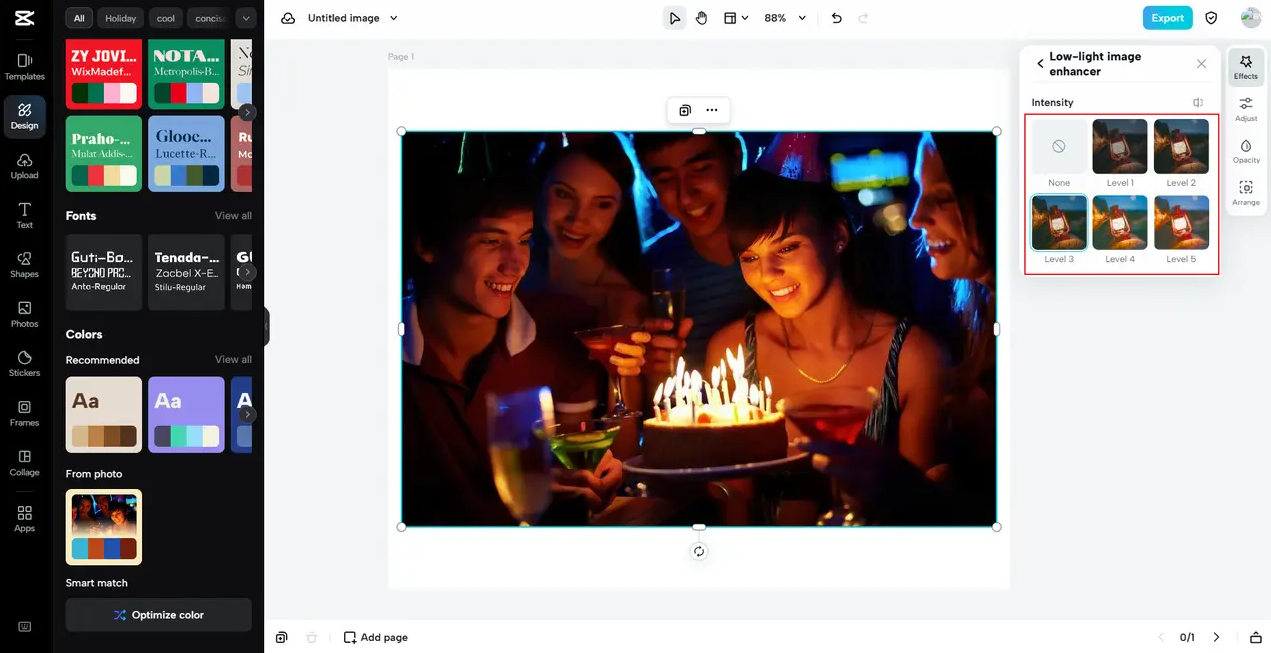Expand more filter chips dropdown
The image size is (1271, 653).
click(246, 18)
